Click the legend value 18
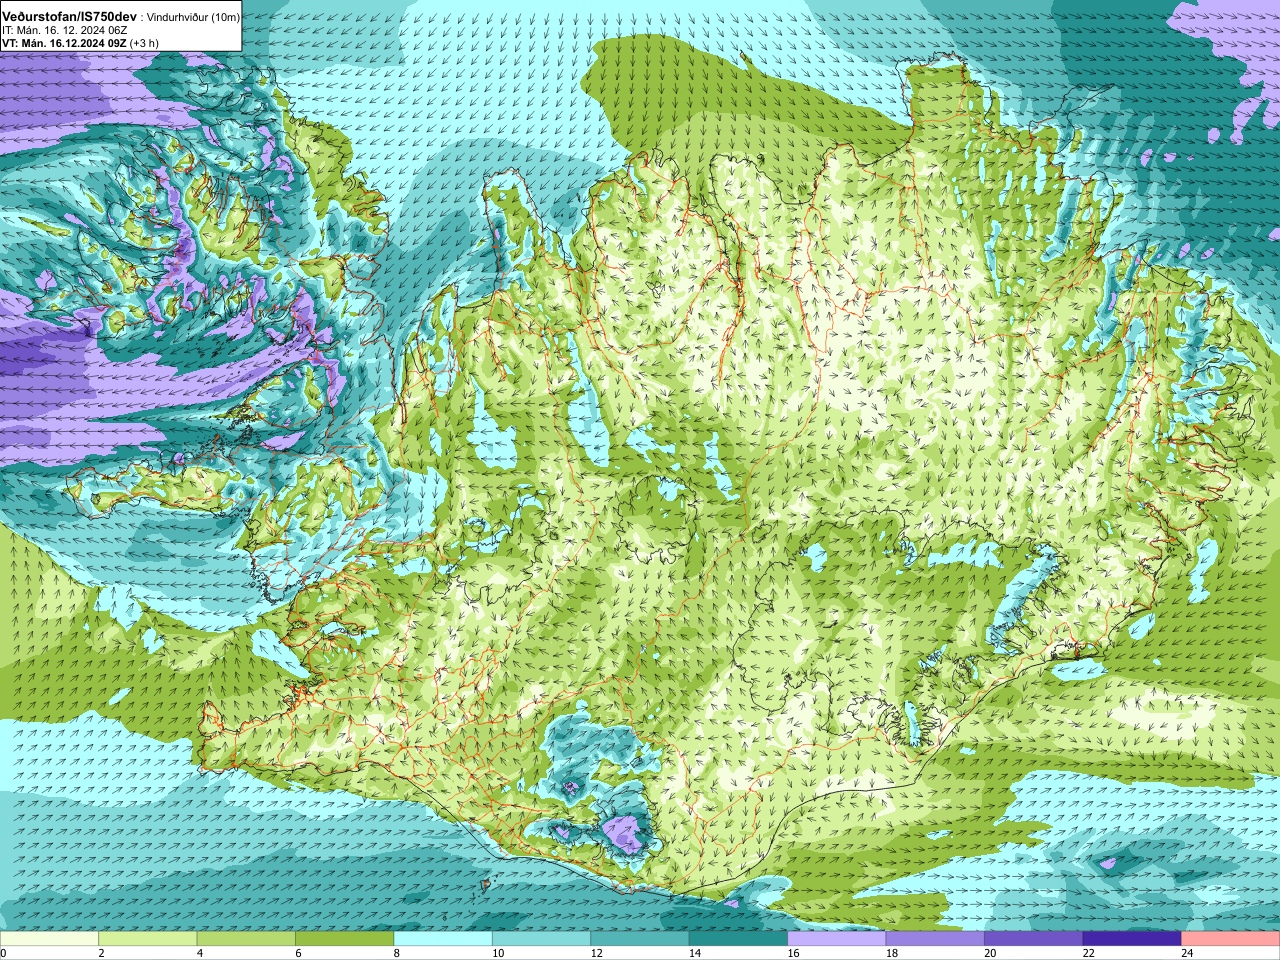 coord(892,953)
